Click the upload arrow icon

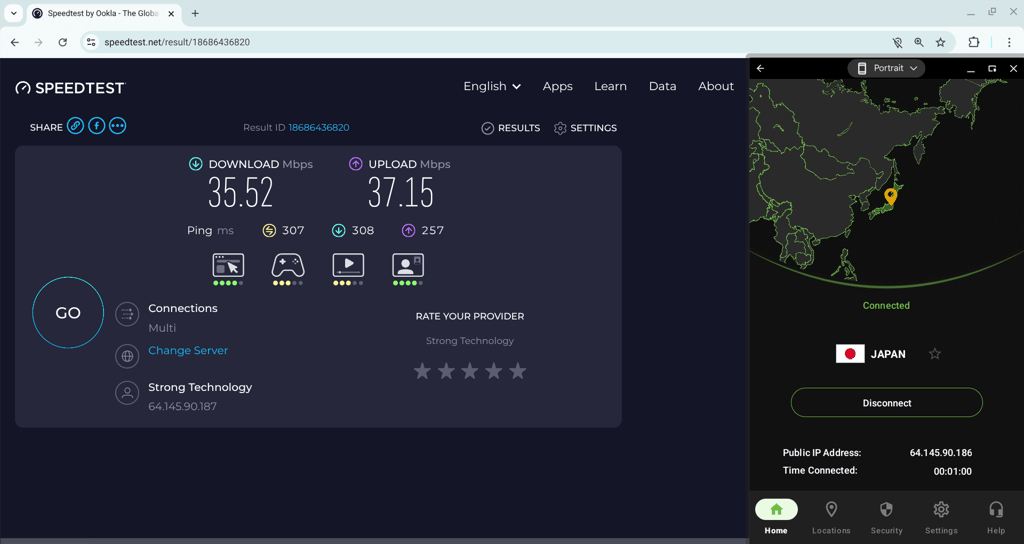355,164
